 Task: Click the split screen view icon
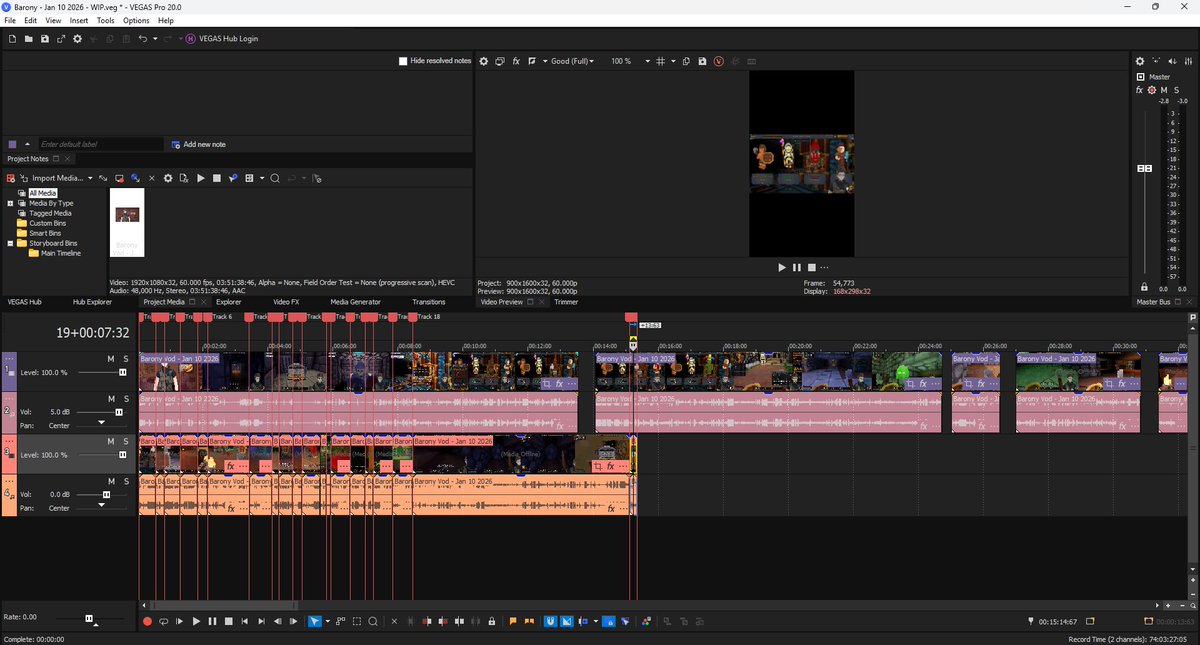pos(532,61)
